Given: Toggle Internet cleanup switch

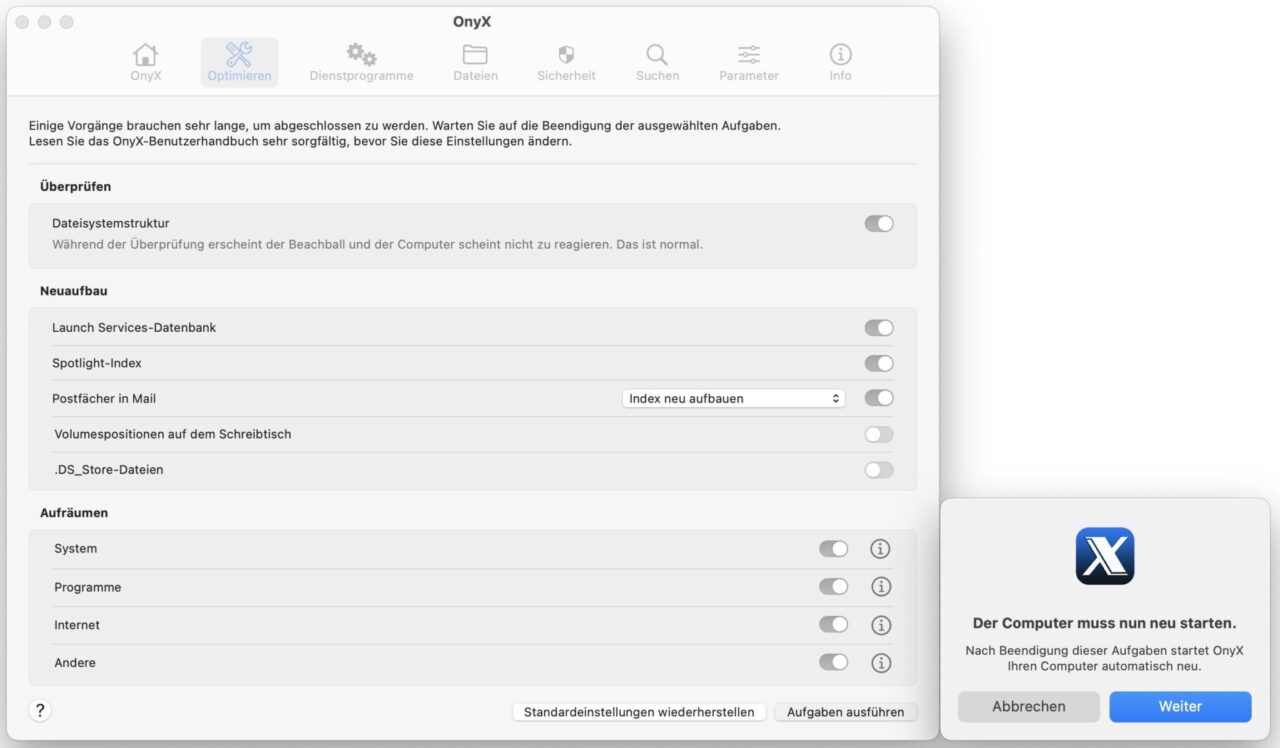Looking at the screenshot, I should [x=833, y=625].
